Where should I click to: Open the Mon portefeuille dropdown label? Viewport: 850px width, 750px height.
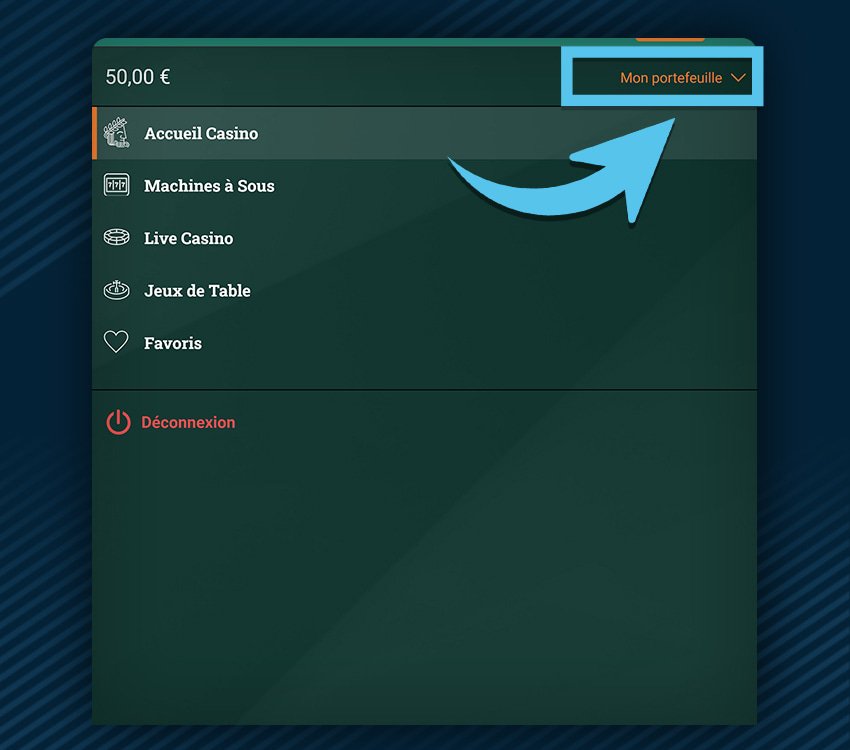(670, 78)
